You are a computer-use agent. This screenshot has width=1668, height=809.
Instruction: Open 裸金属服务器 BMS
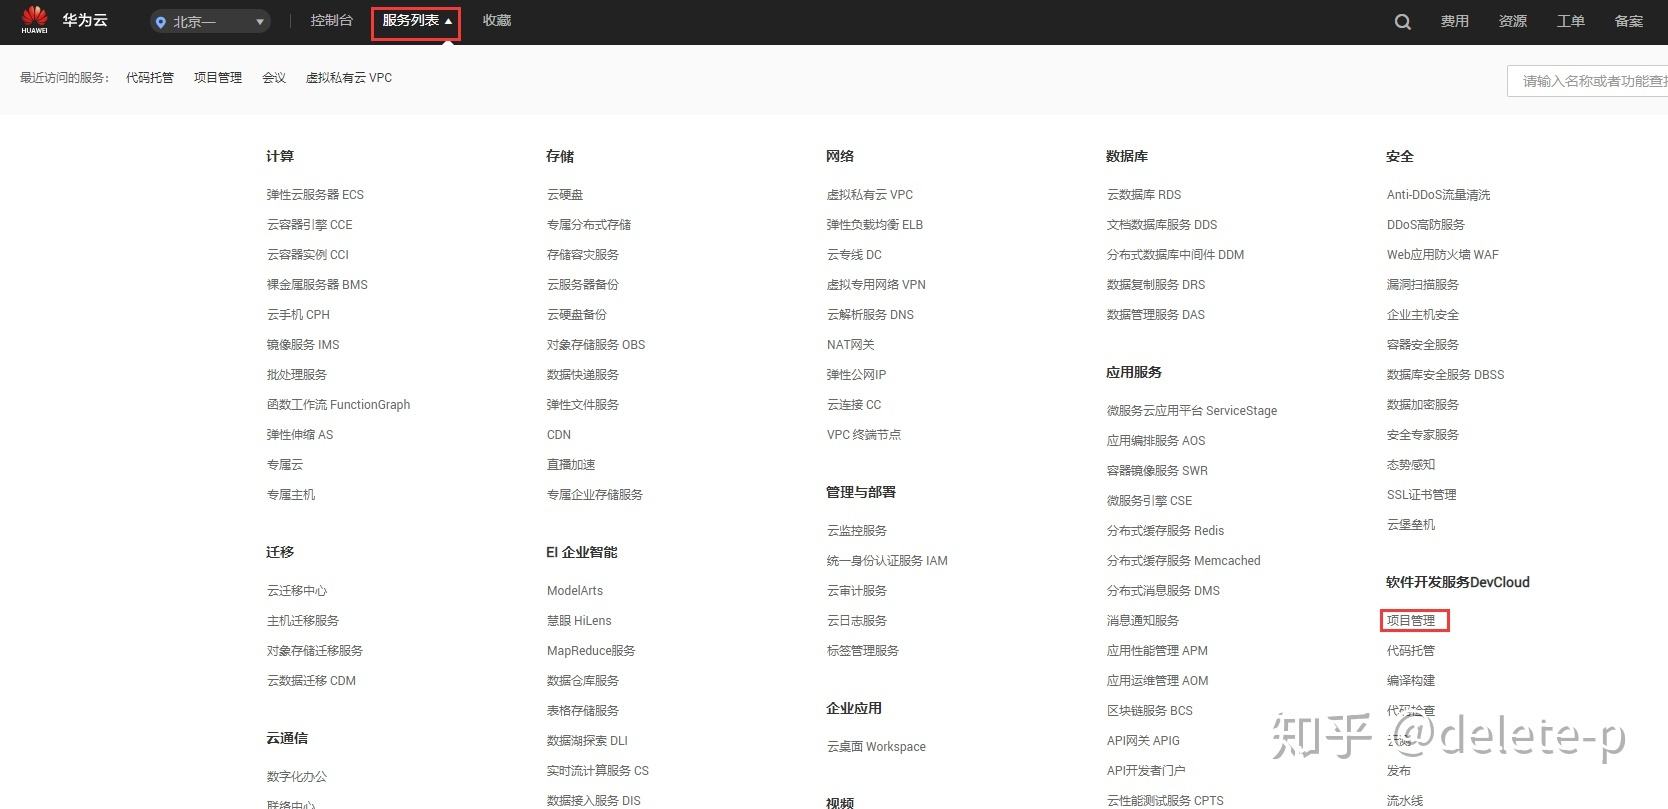(317, 285)
